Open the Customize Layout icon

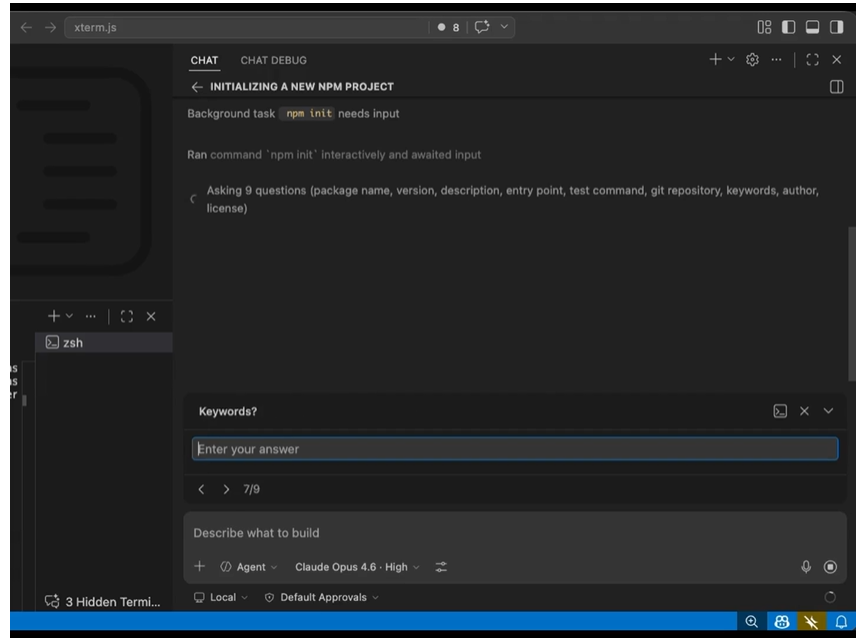pos(764,27)
